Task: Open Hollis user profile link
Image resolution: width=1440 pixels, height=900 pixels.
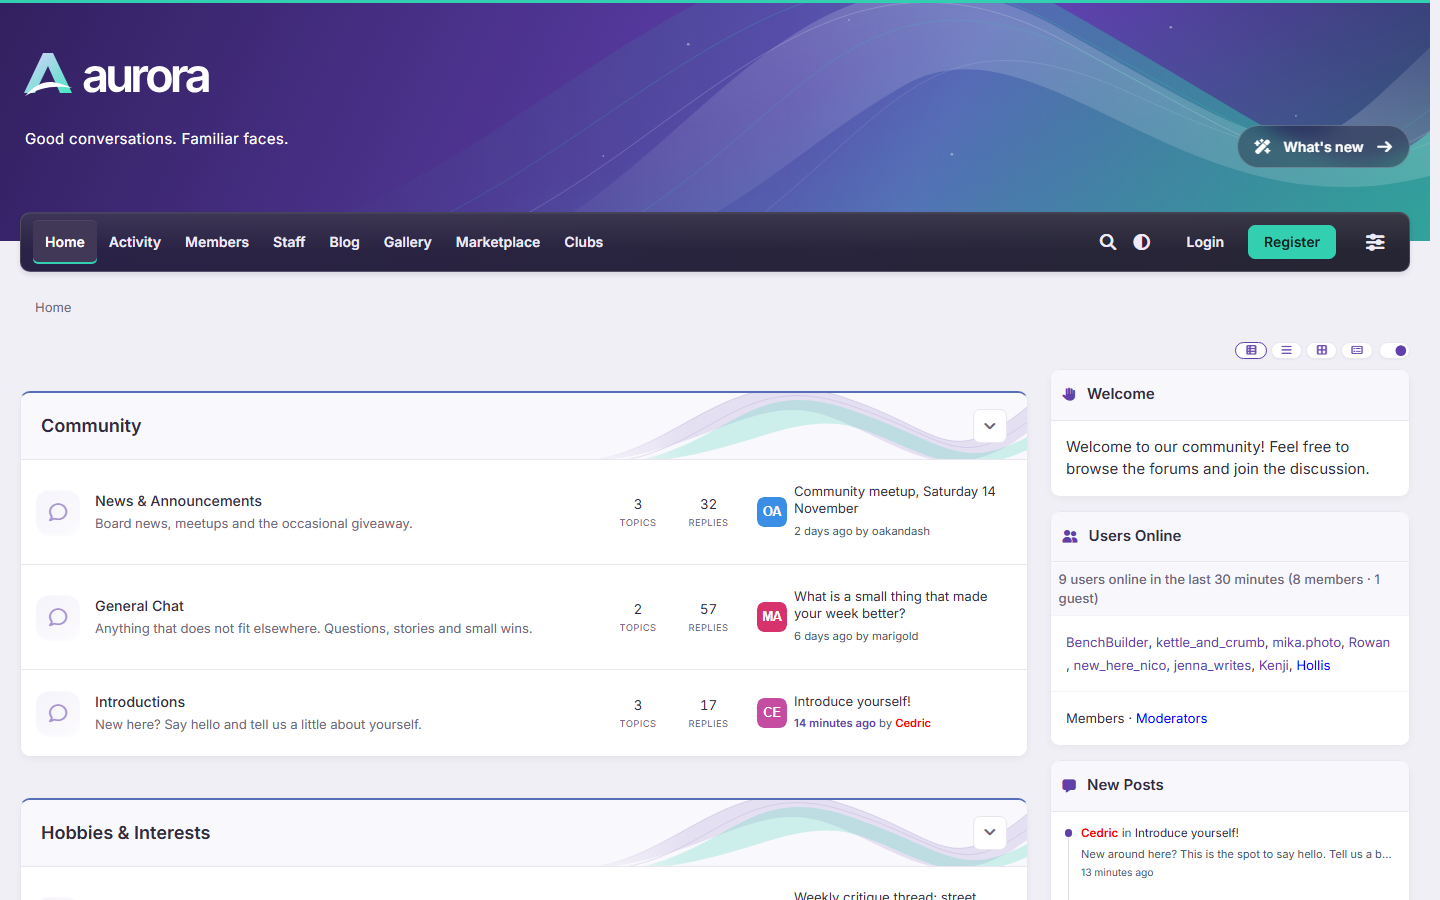Action: [x=1313, y=666]
